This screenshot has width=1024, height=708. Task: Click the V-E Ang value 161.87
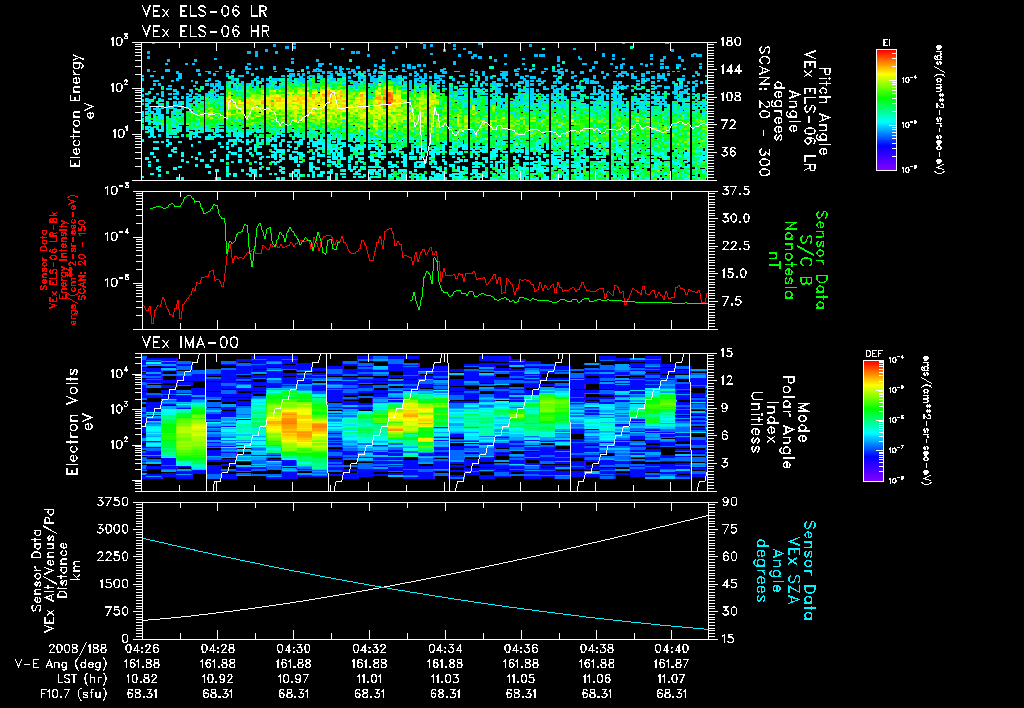pos(671,664)
